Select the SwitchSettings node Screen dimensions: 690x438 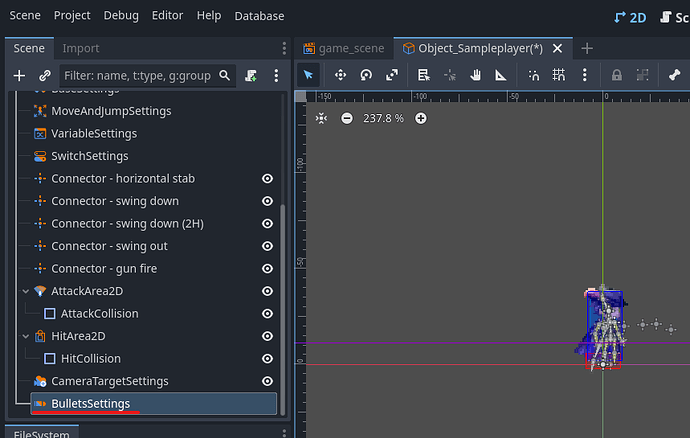89,156
